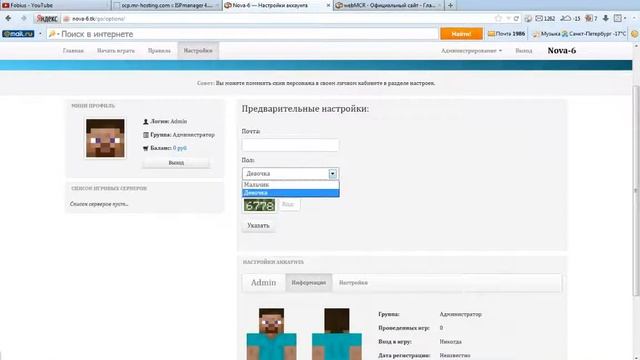
Task: Open Правила in the site navigation
Action: coord(159,51)
